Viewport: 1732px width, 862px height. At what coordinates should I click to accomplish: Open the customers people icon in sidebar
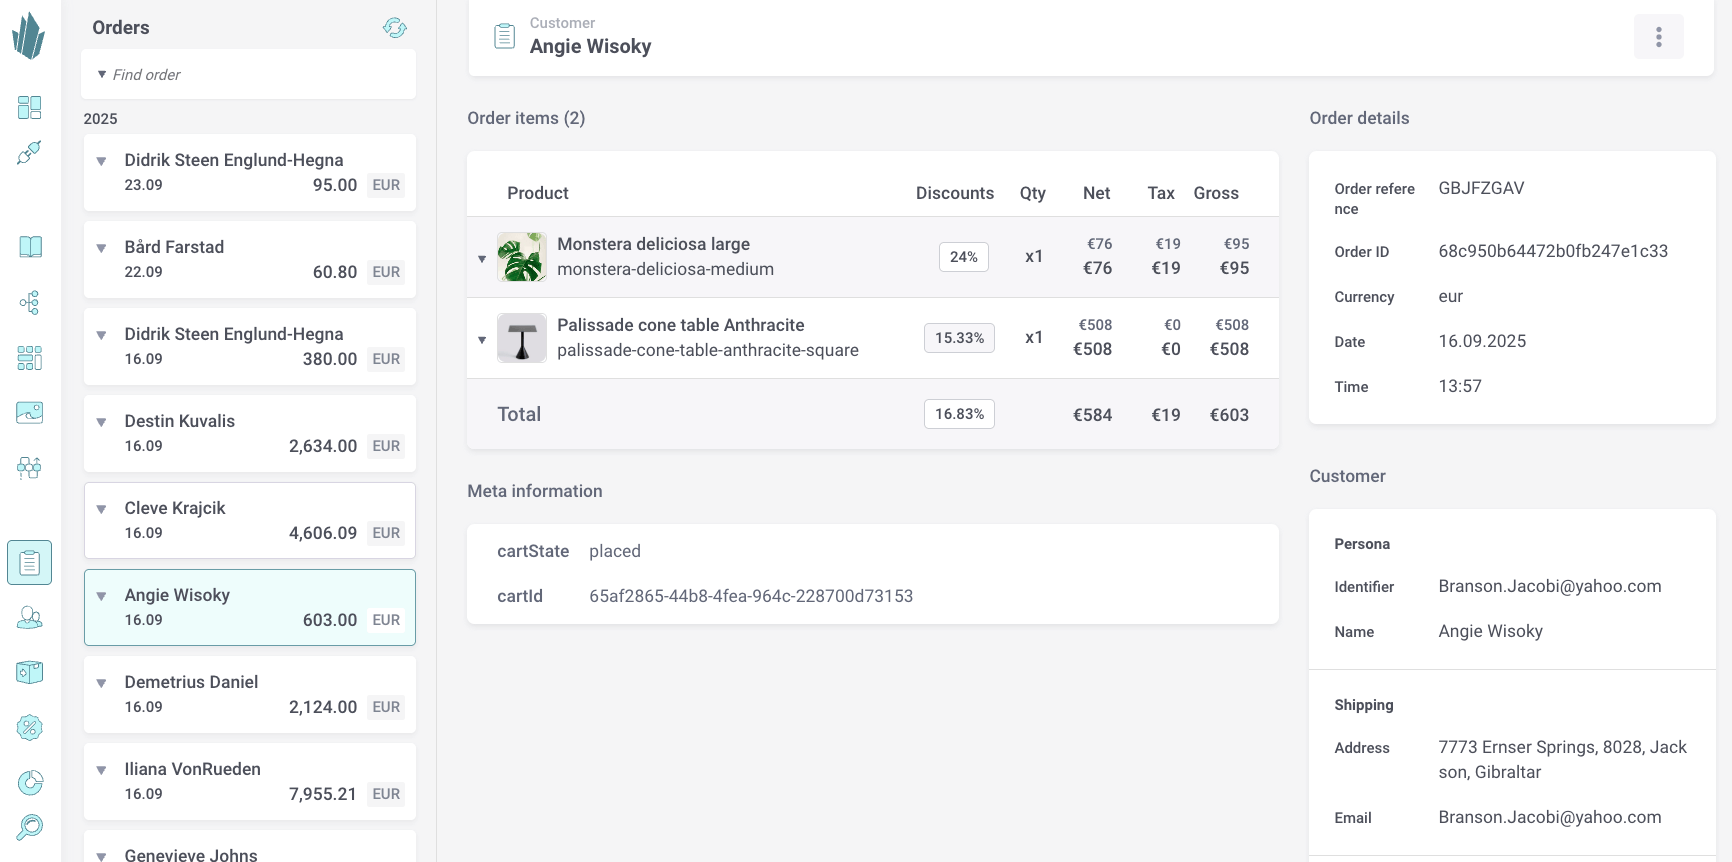[x=30, y=618]
